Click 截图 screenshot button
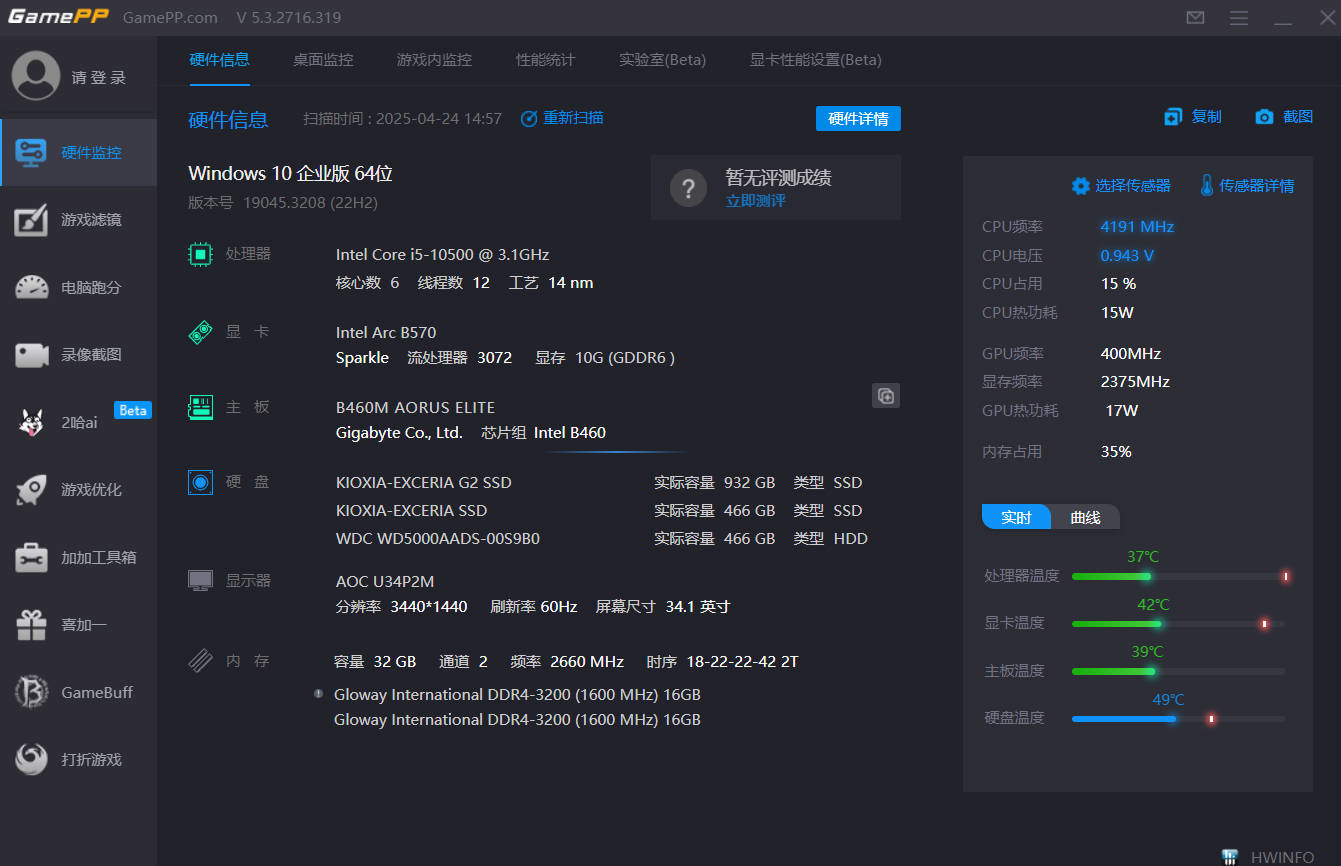Image resolution: width=1341 pixels, height=866 pixels. point(1284,117)
